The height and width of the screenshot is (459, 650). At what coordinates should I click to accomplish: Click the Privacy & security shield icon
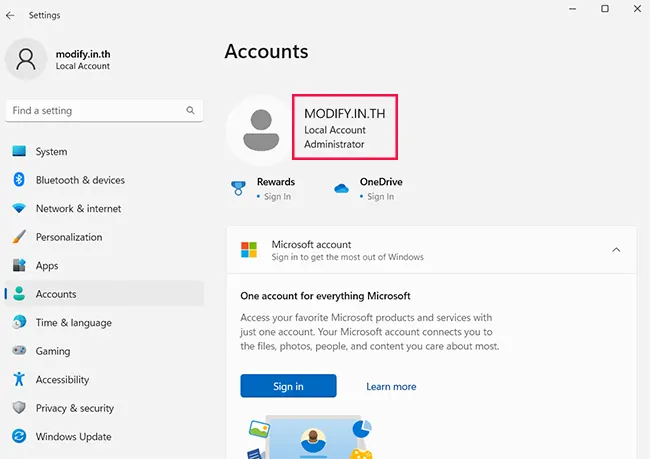point(18,408)
